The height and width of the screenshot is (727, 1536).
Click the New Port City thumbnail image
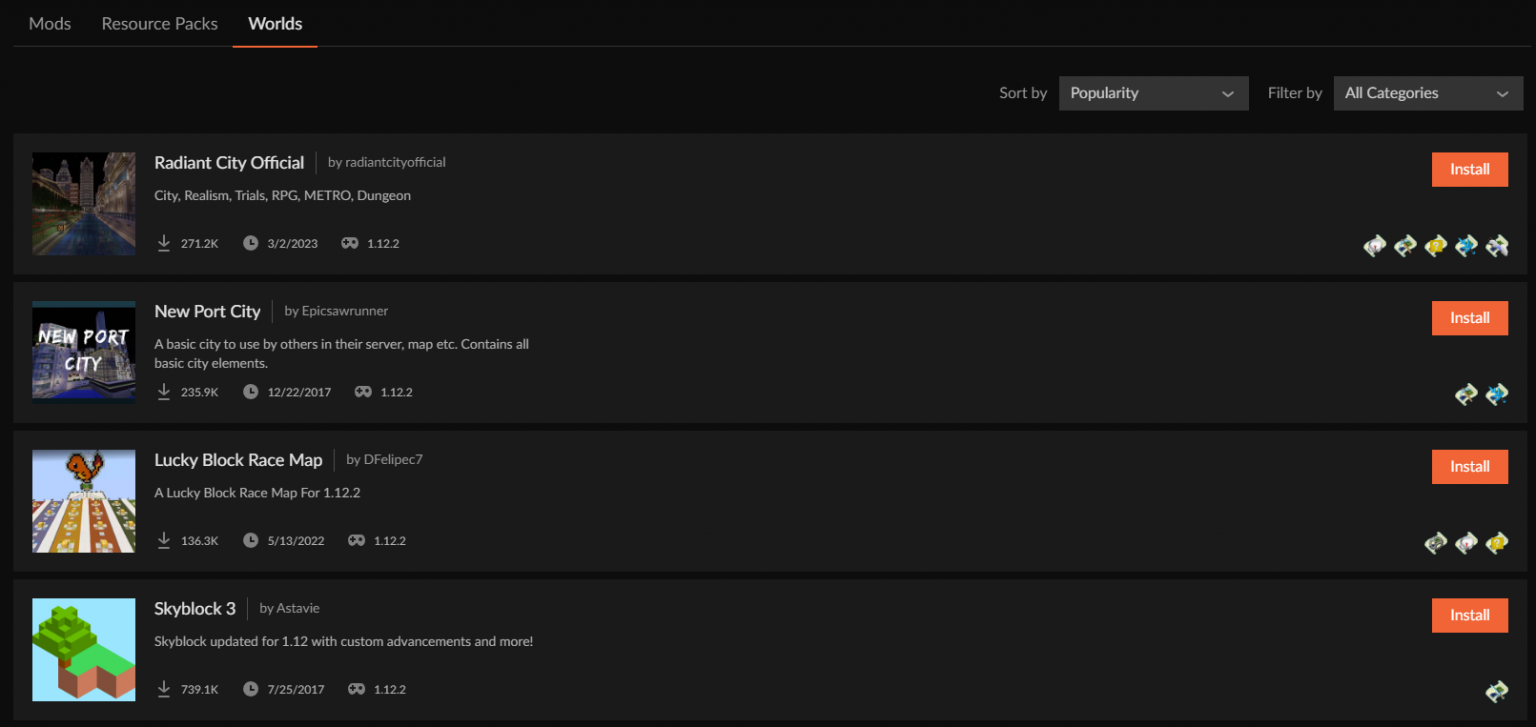click(83, 351)
